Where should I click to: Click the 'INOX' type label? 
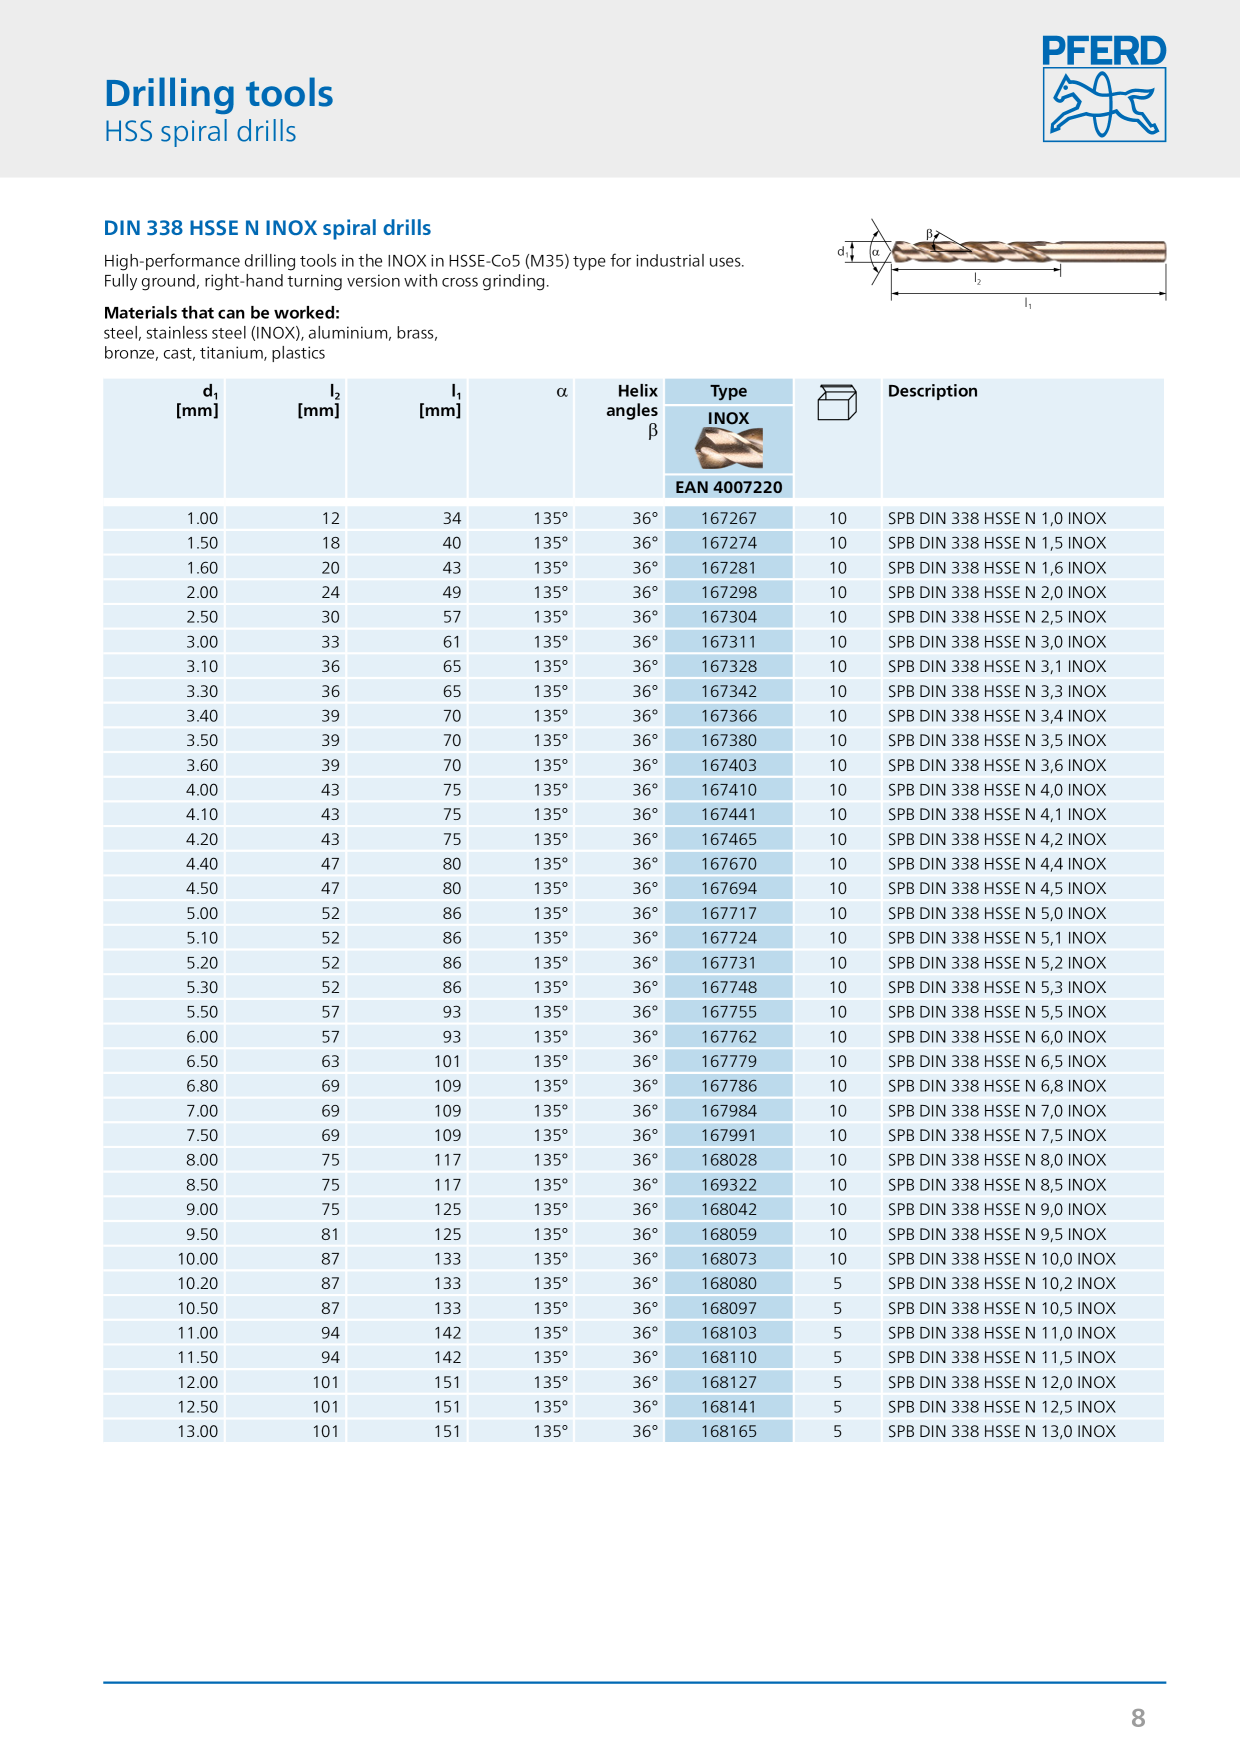pyautogui.click(x=729, y=418)
